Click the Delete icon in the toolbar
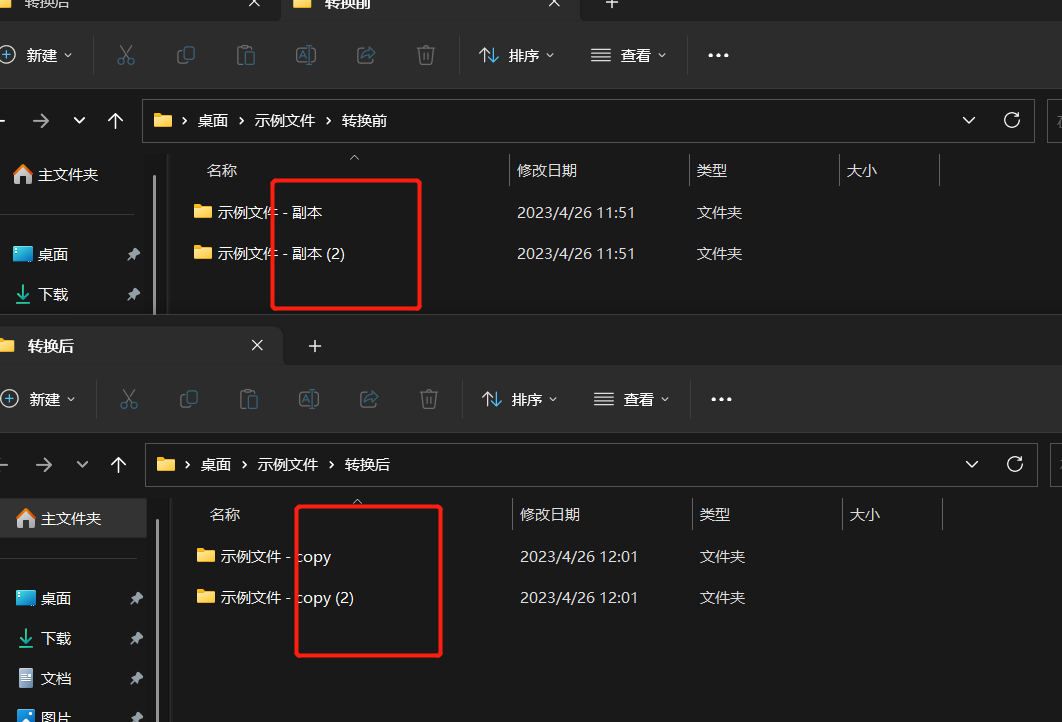Screen dimensions: 1062x722 point(425,55)
